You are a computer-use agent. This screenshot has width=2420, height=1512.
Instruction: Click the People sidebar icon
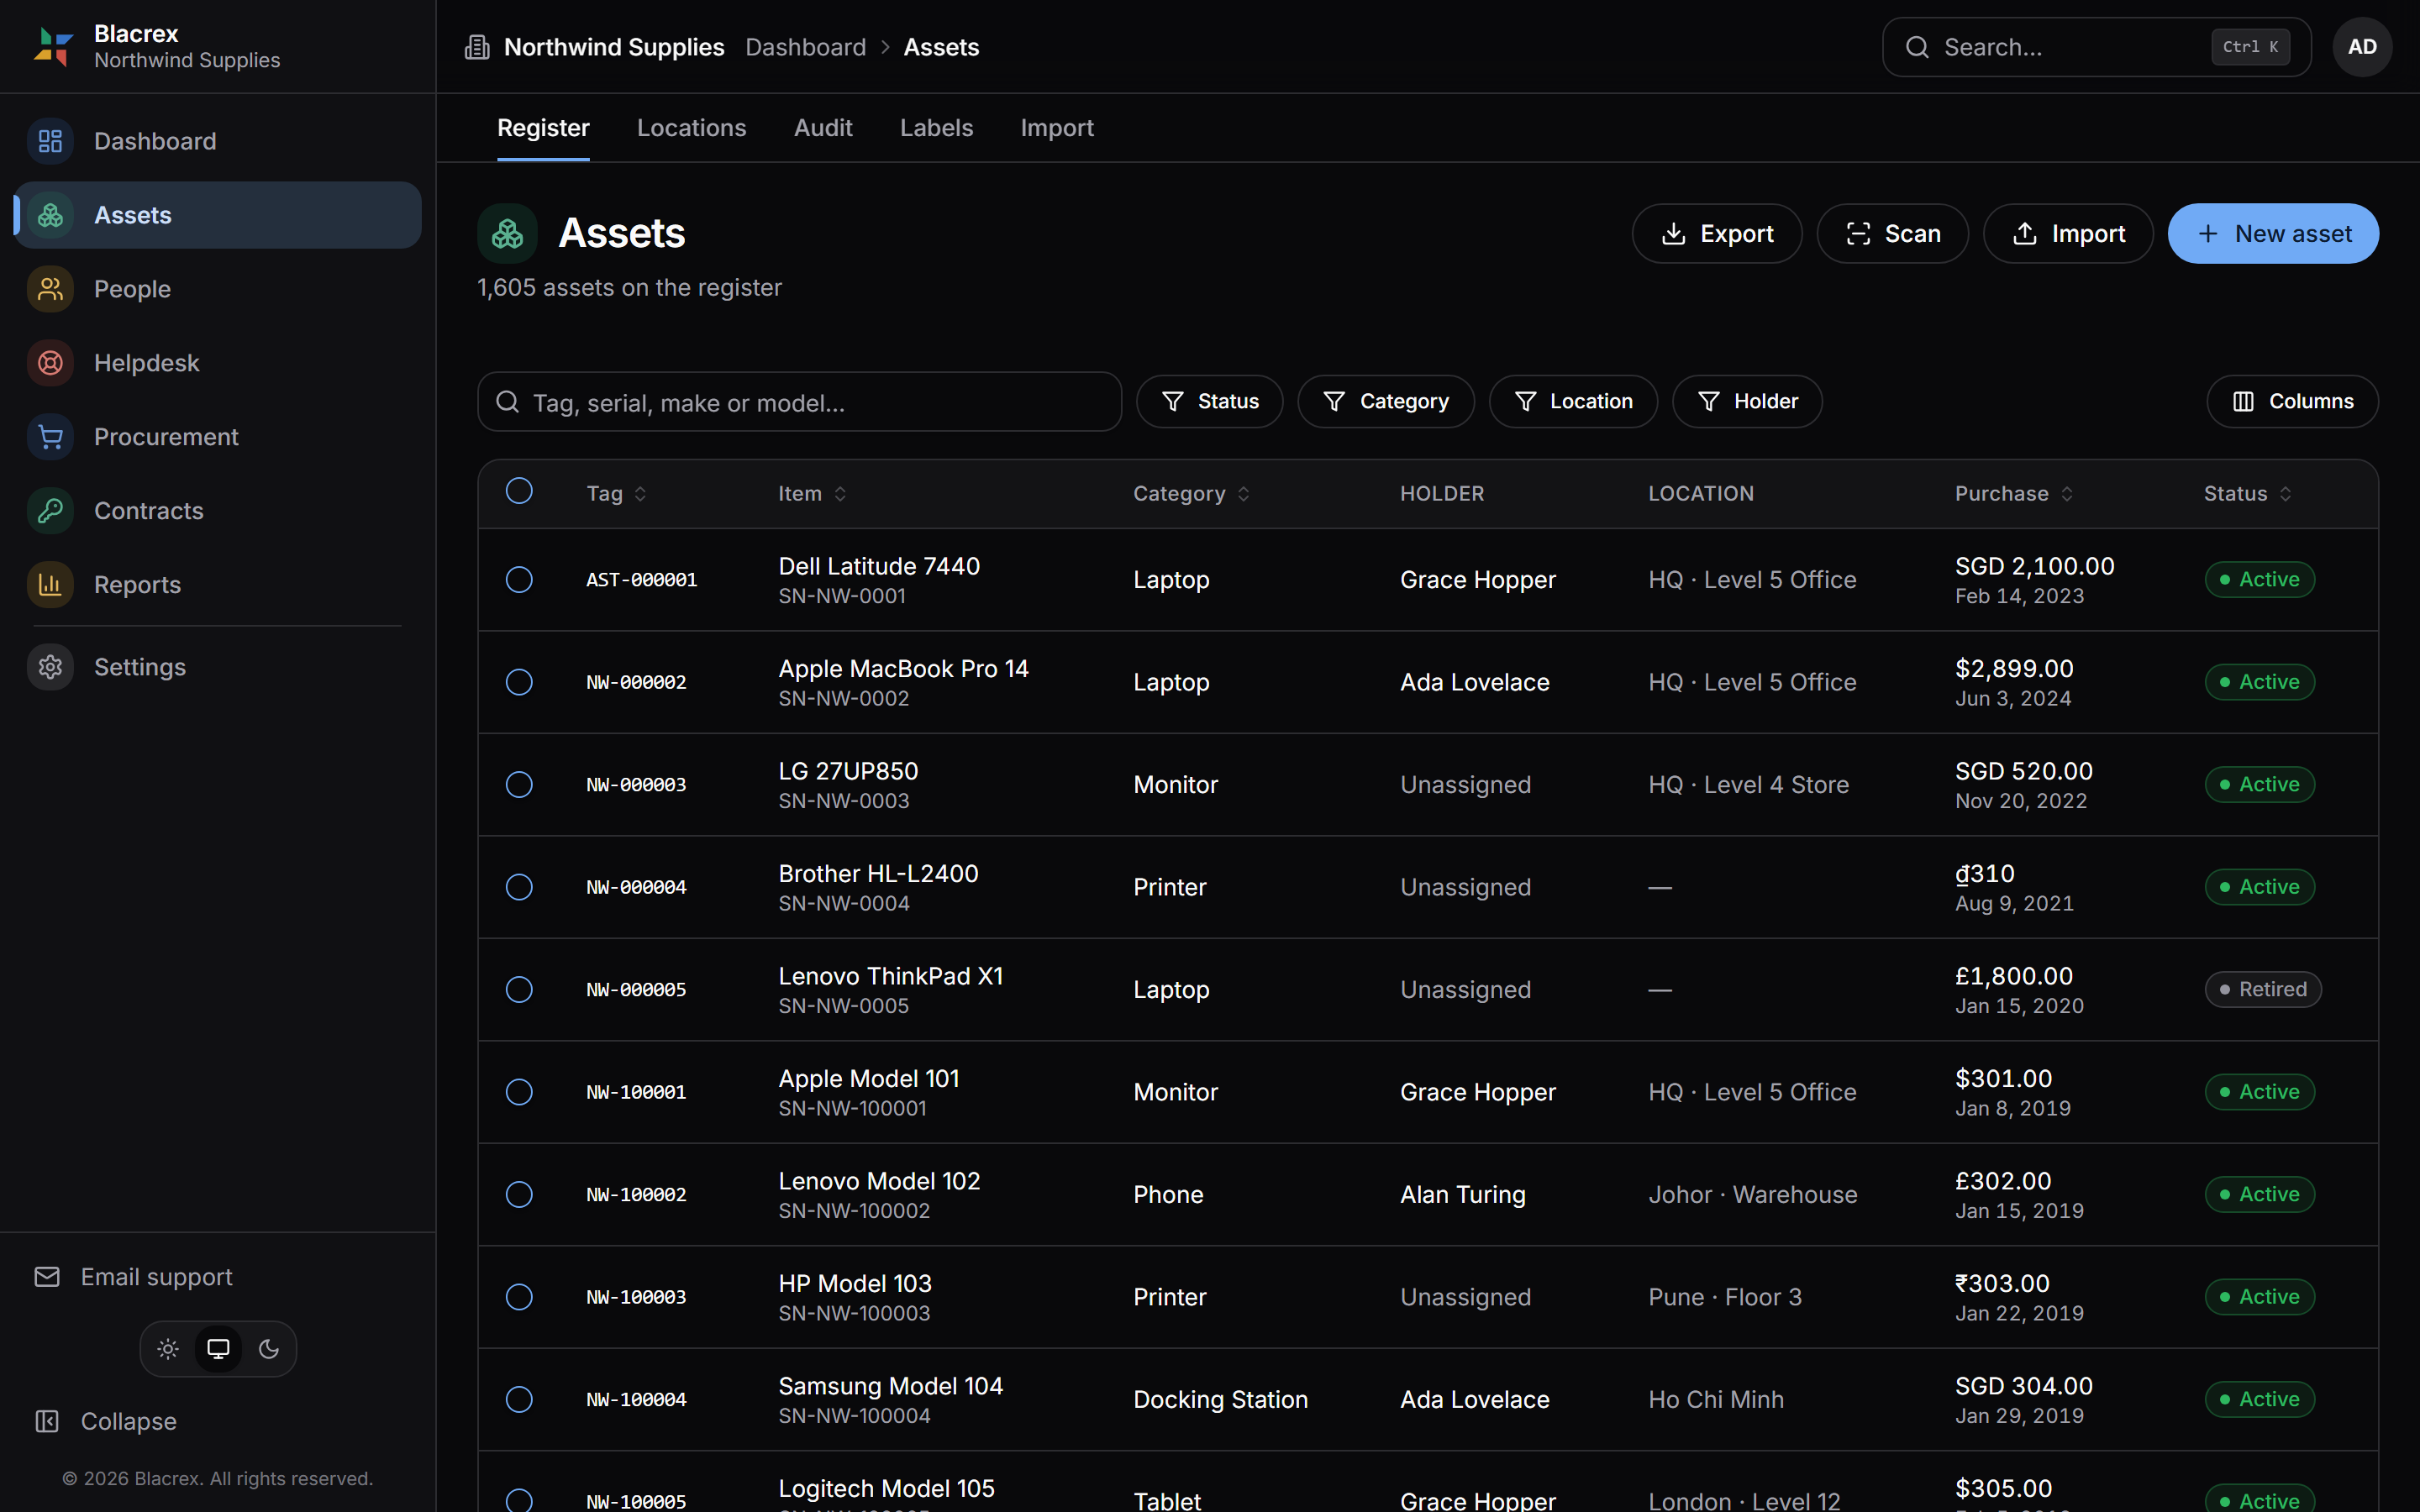50,289
